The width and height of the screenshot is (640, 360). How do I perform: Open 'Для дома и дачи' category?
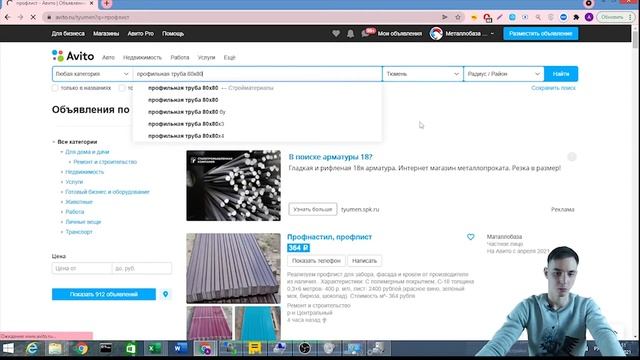tap(87, 152)
